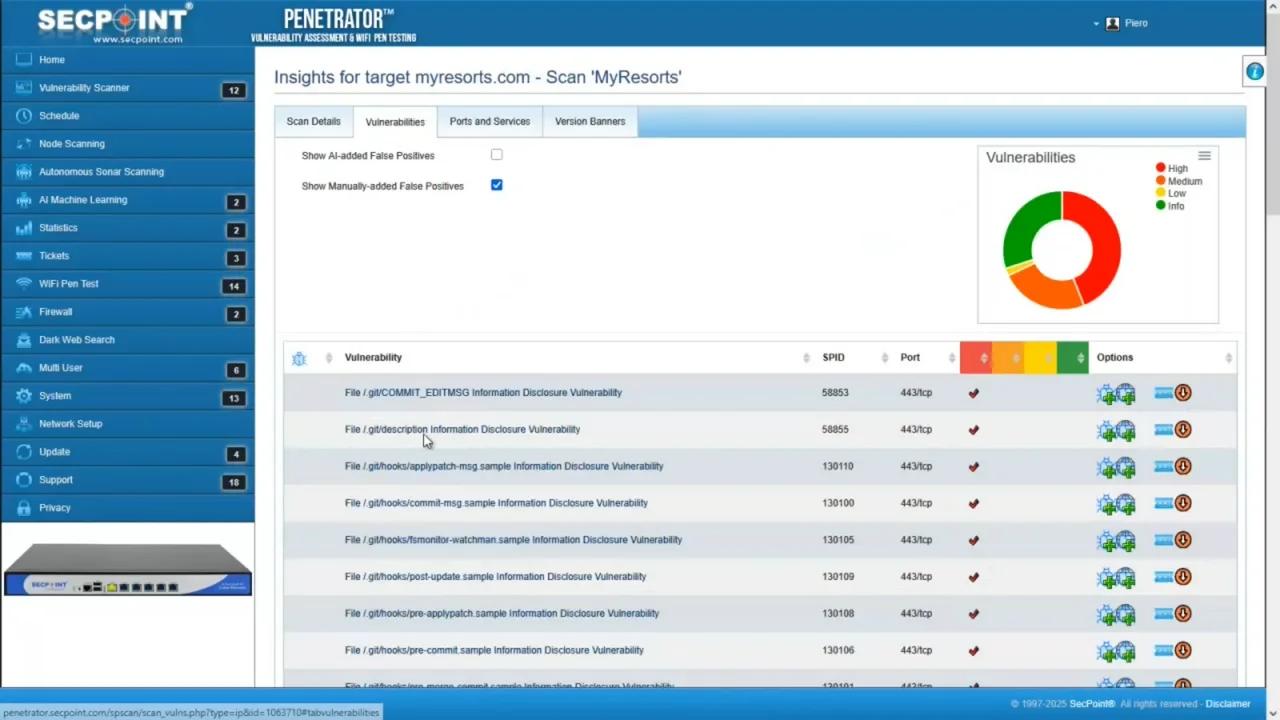Viewport: 1280px width, 720px height.
Task: Add the COMMIT_EDITMSG vulnerability as false positive
Action: pos(1107,392)
